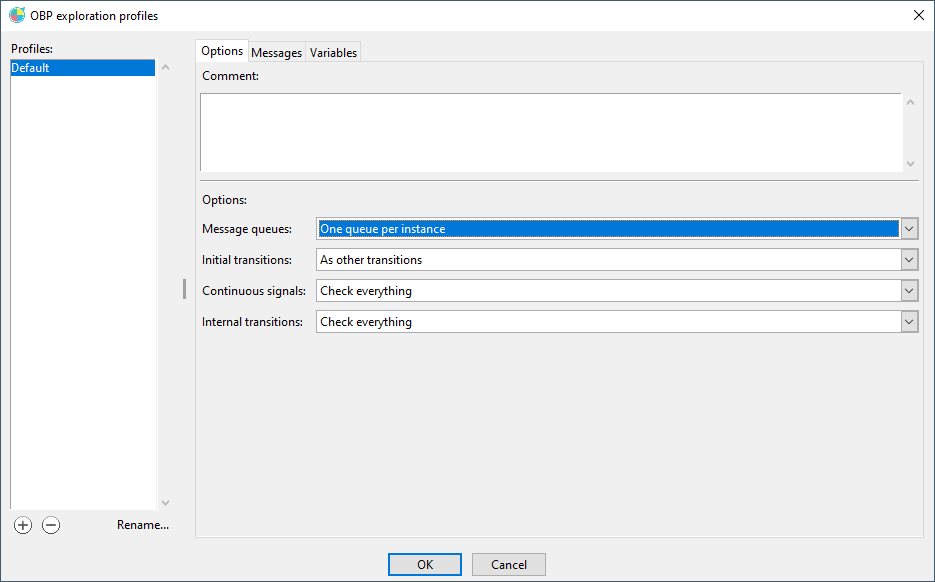Click Comment box scroll up arrow

(x=911, y=103)
